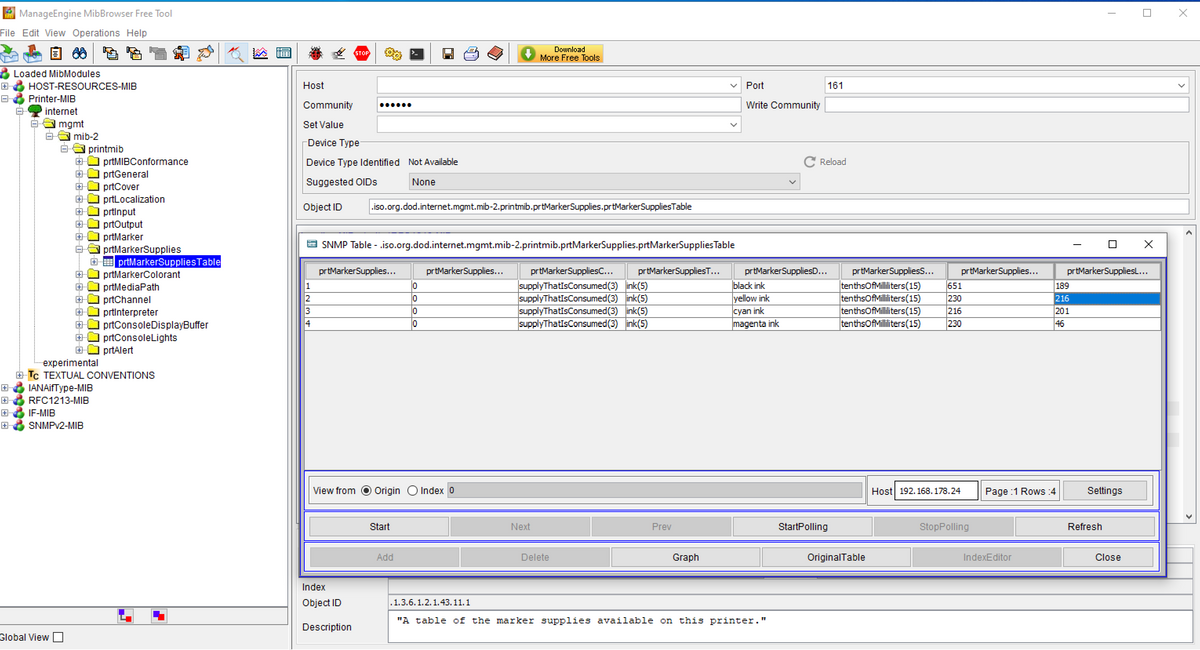Select the prtAlert tree node
This screenshot has height=650, width=1200.
[118, 350]
